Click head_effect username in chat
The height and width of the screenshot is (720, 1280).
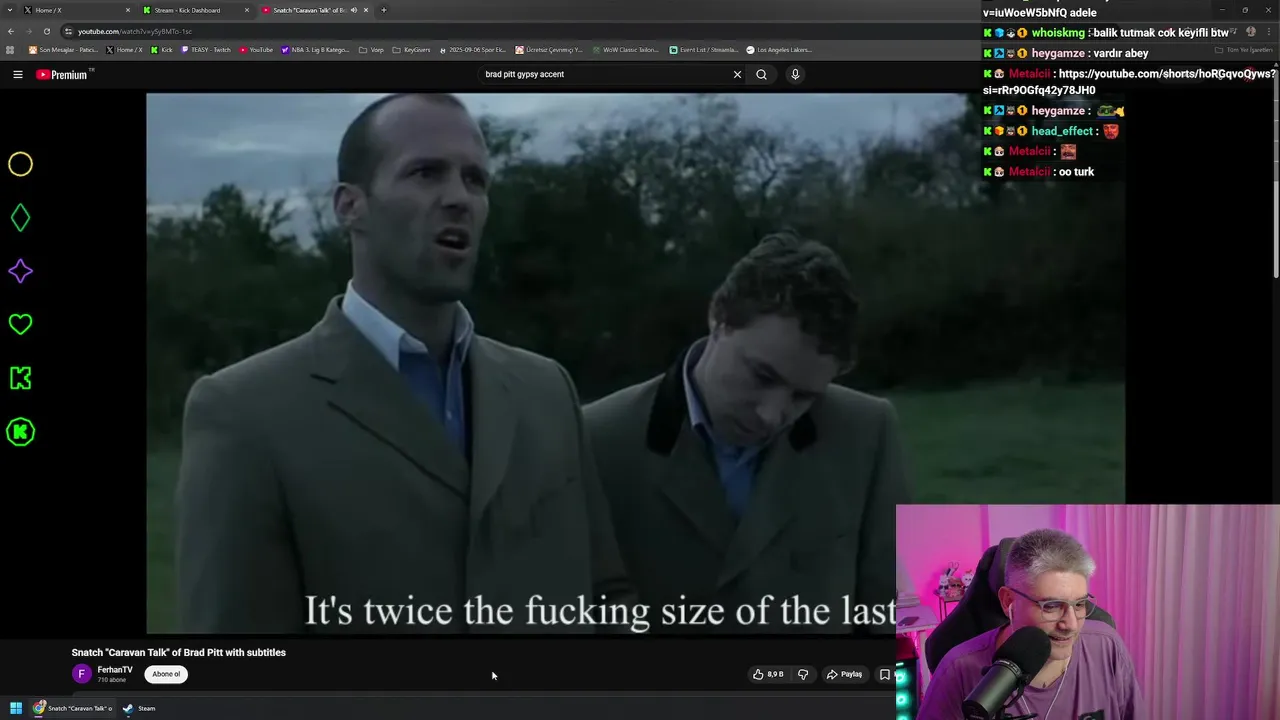pos(1062,131)
